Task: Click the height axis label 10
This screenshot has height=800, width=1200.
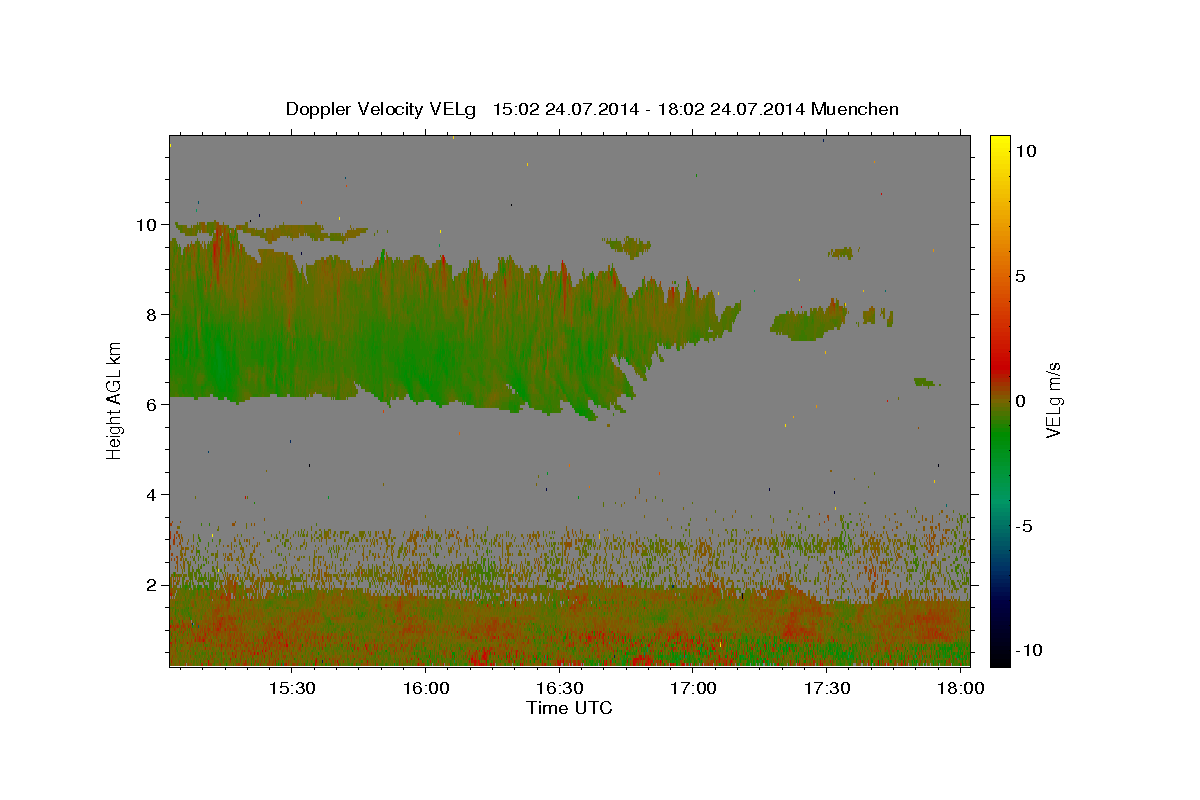Action: pyautogui.click(x=146, y=225)
